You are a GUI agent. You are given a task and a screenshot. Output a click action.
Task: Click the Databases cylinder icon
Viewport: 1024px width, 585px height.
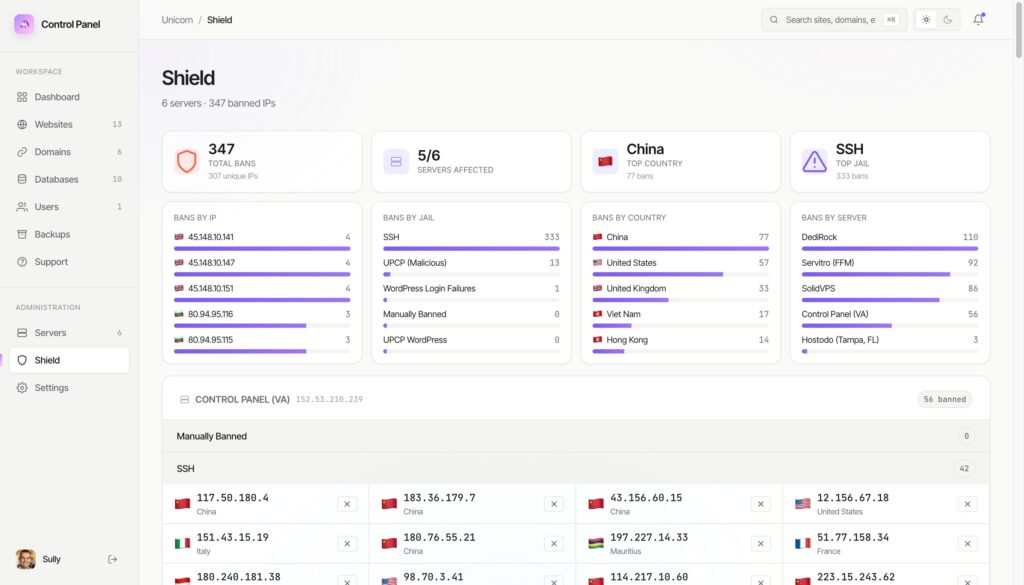coord(22,179)
